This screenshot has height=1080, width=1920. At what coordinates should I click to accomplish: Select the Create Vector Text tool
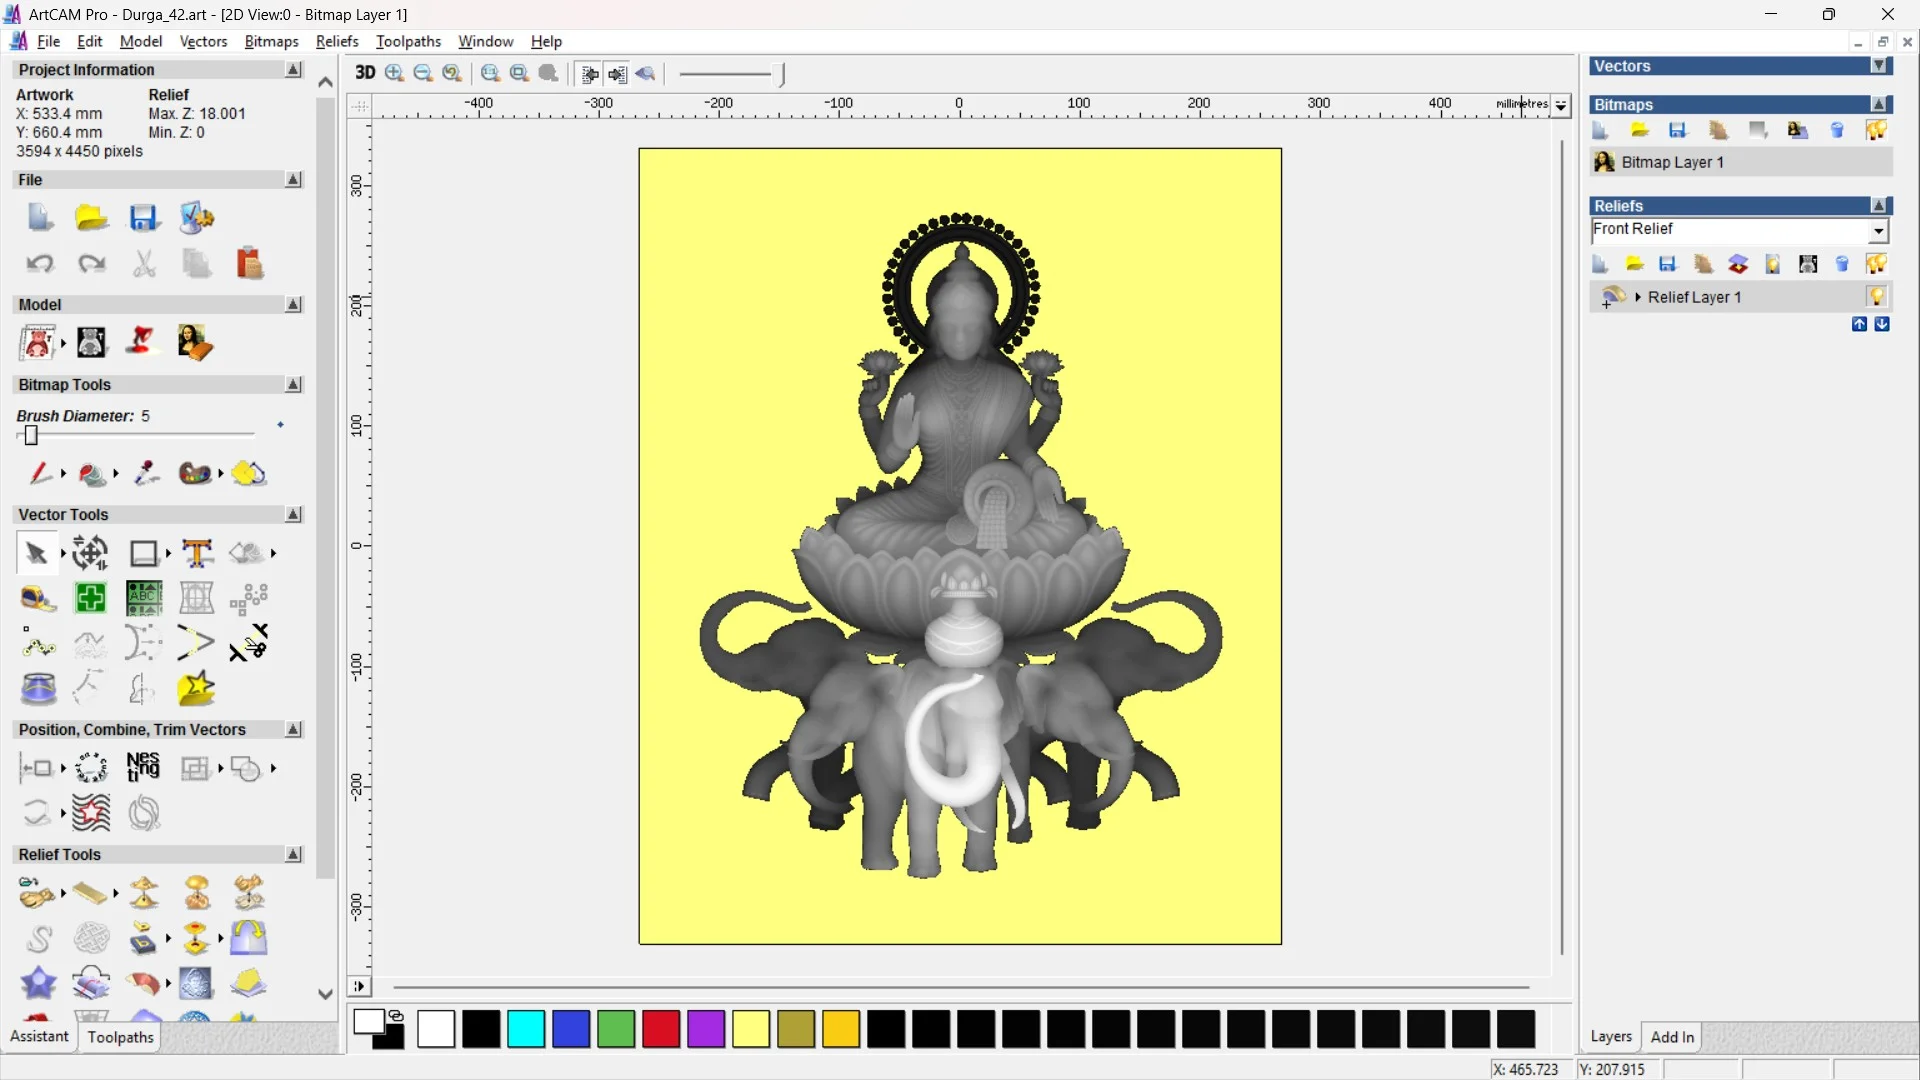click(x=197, y=553)
